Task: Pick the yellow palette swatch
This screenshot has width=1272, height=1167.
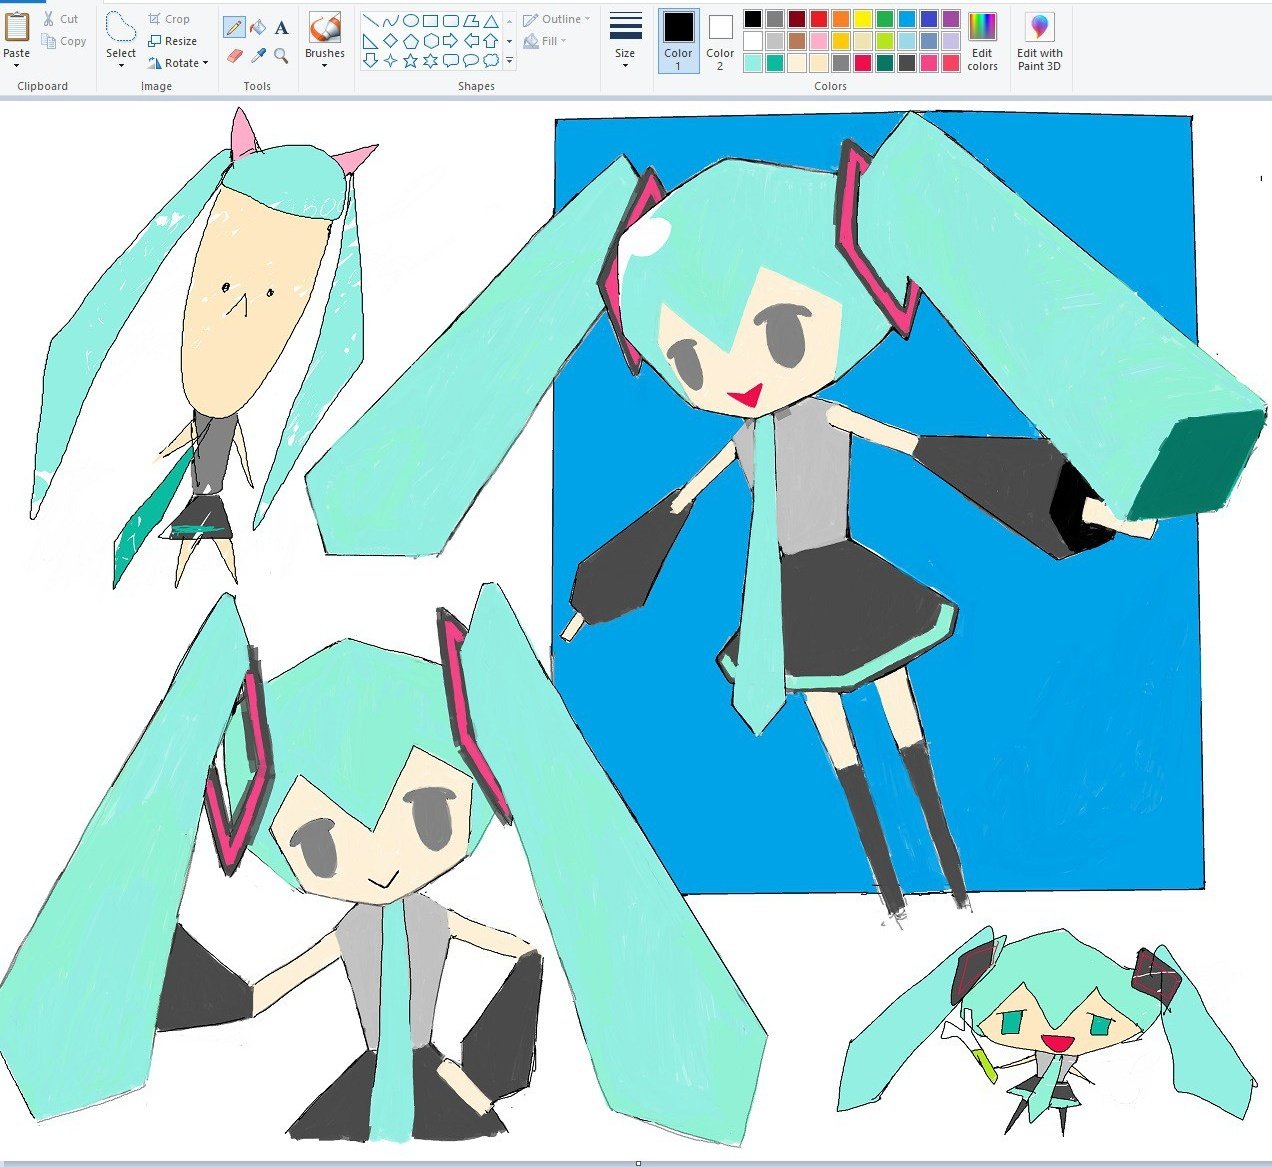Action: [863, 19]
